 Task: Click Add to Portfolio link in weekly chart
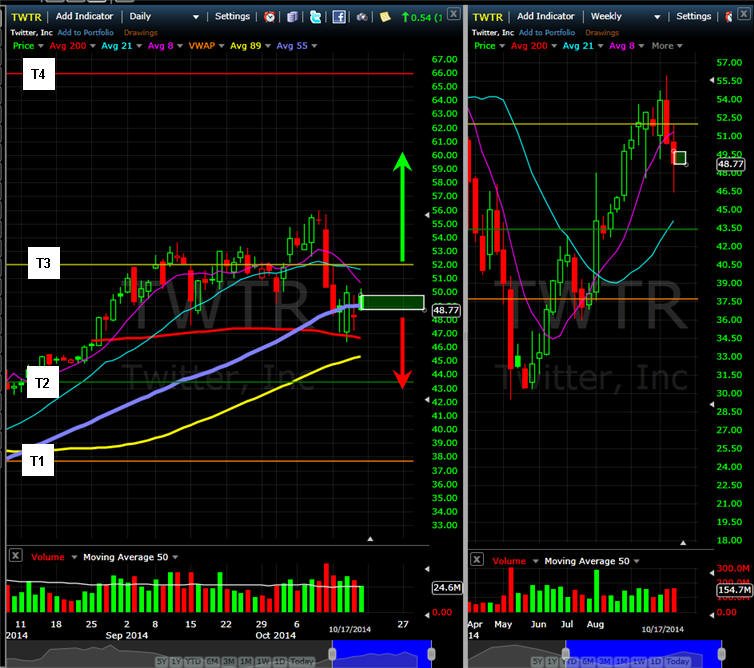tap(547, 32)
